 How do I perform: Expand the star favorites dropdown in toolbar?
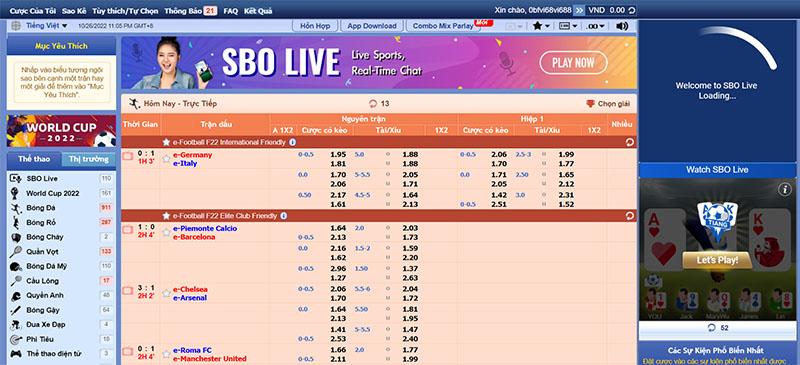coord(541,26)
